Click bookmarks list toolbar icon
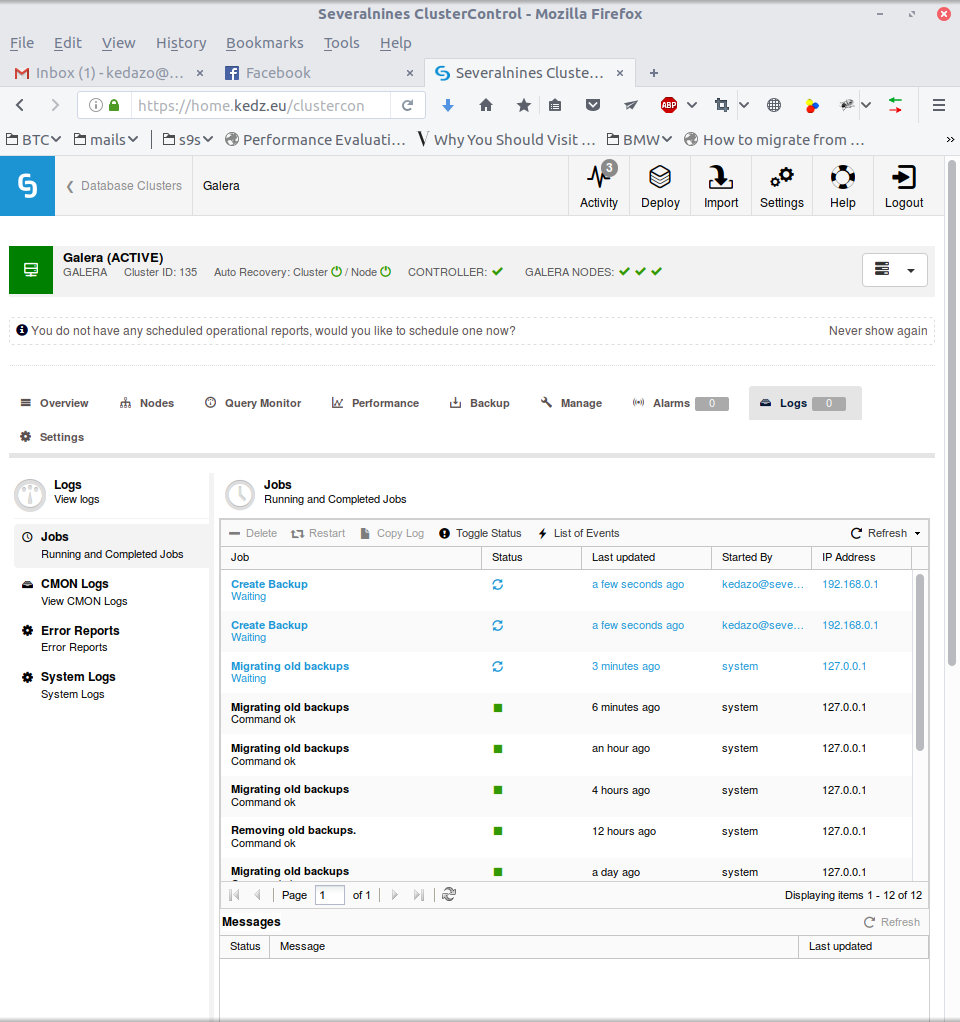Viewport: 960px width, 1022px height. pos(555,105)
